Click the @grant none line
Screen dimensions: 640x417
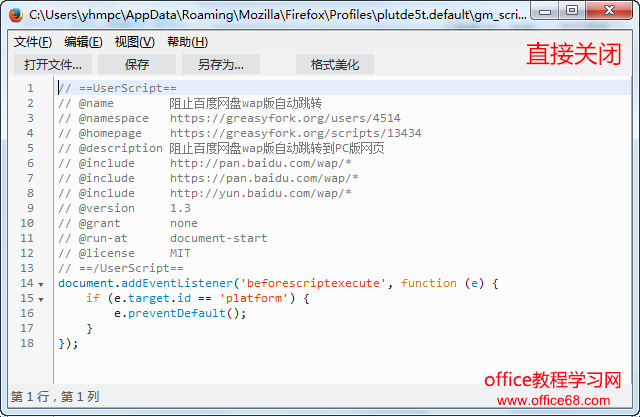(x=128, y=224)
